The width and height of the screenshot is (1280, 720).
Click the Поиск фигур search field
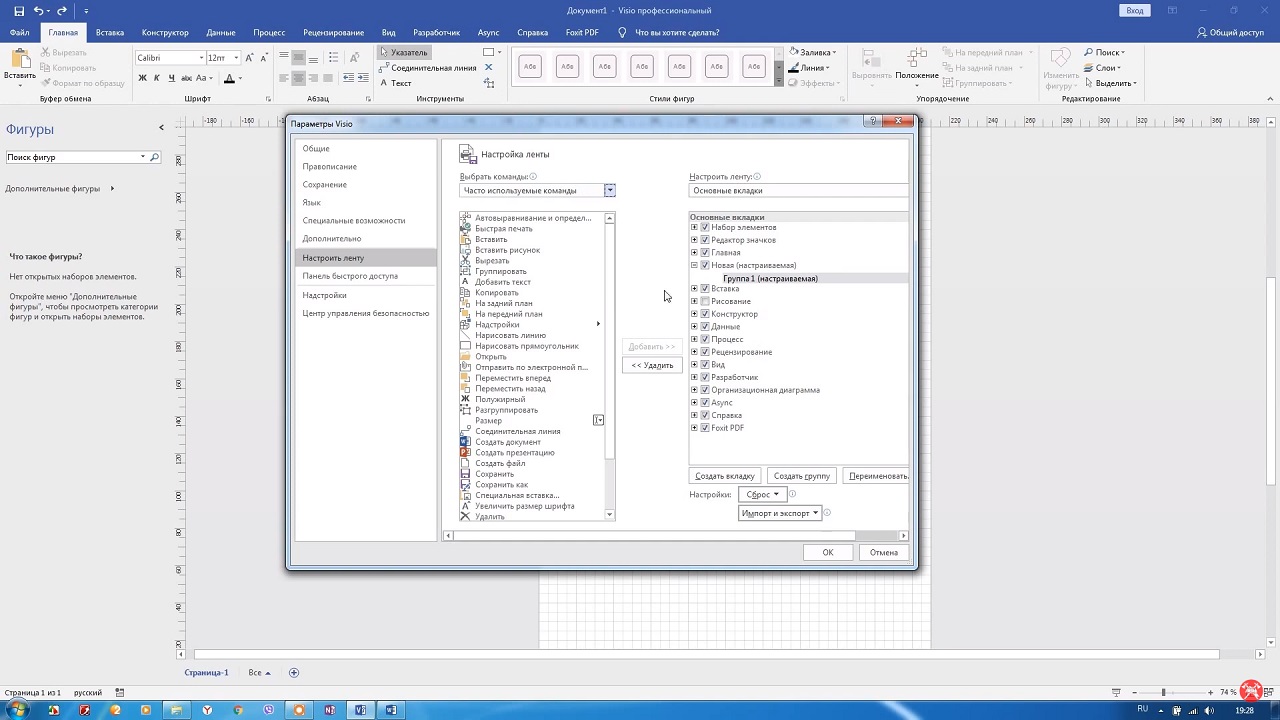72,157
